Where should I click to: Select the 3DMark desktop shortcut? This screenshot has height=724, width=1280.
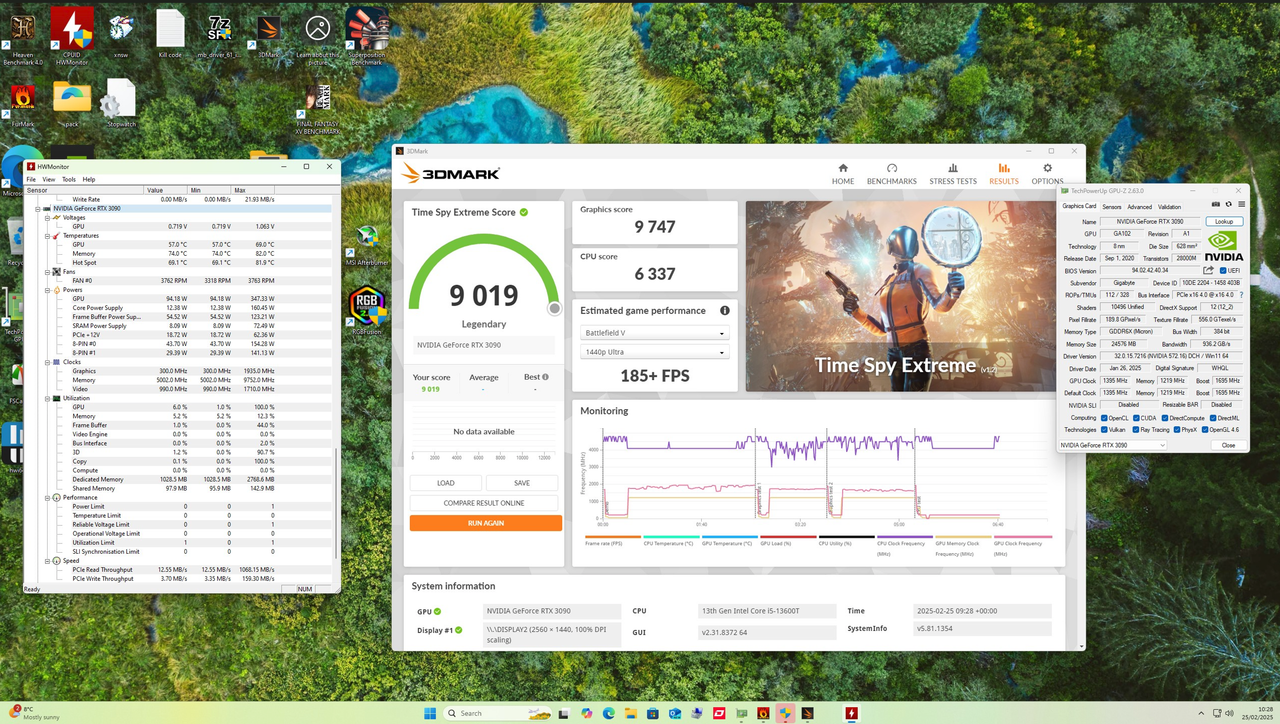coord(268,36)
